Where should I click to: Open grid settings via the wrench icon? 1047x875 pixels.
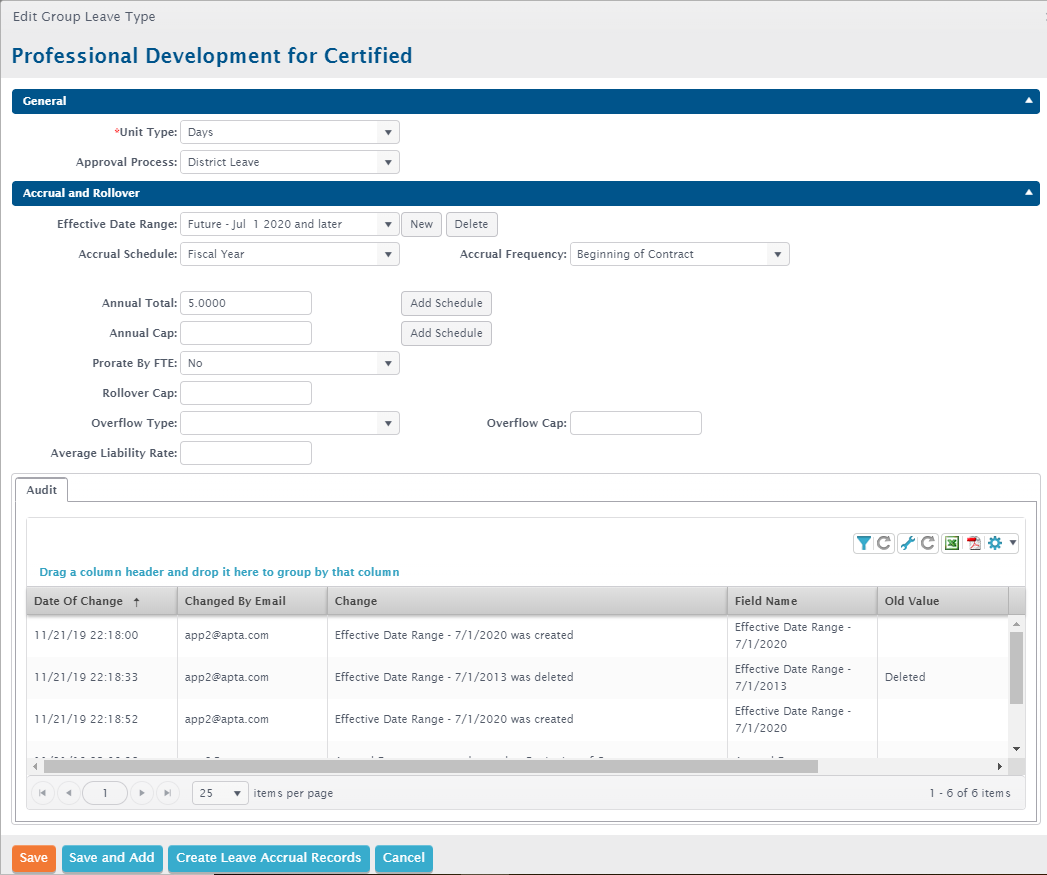[x=908, y=543]
